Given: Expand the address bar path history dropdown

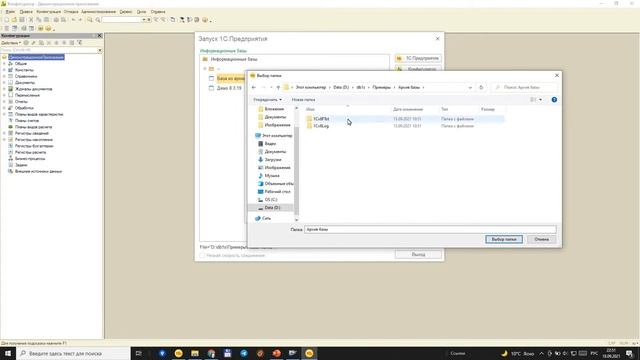Looking at the screenshot, I should [x=470, y=87].
